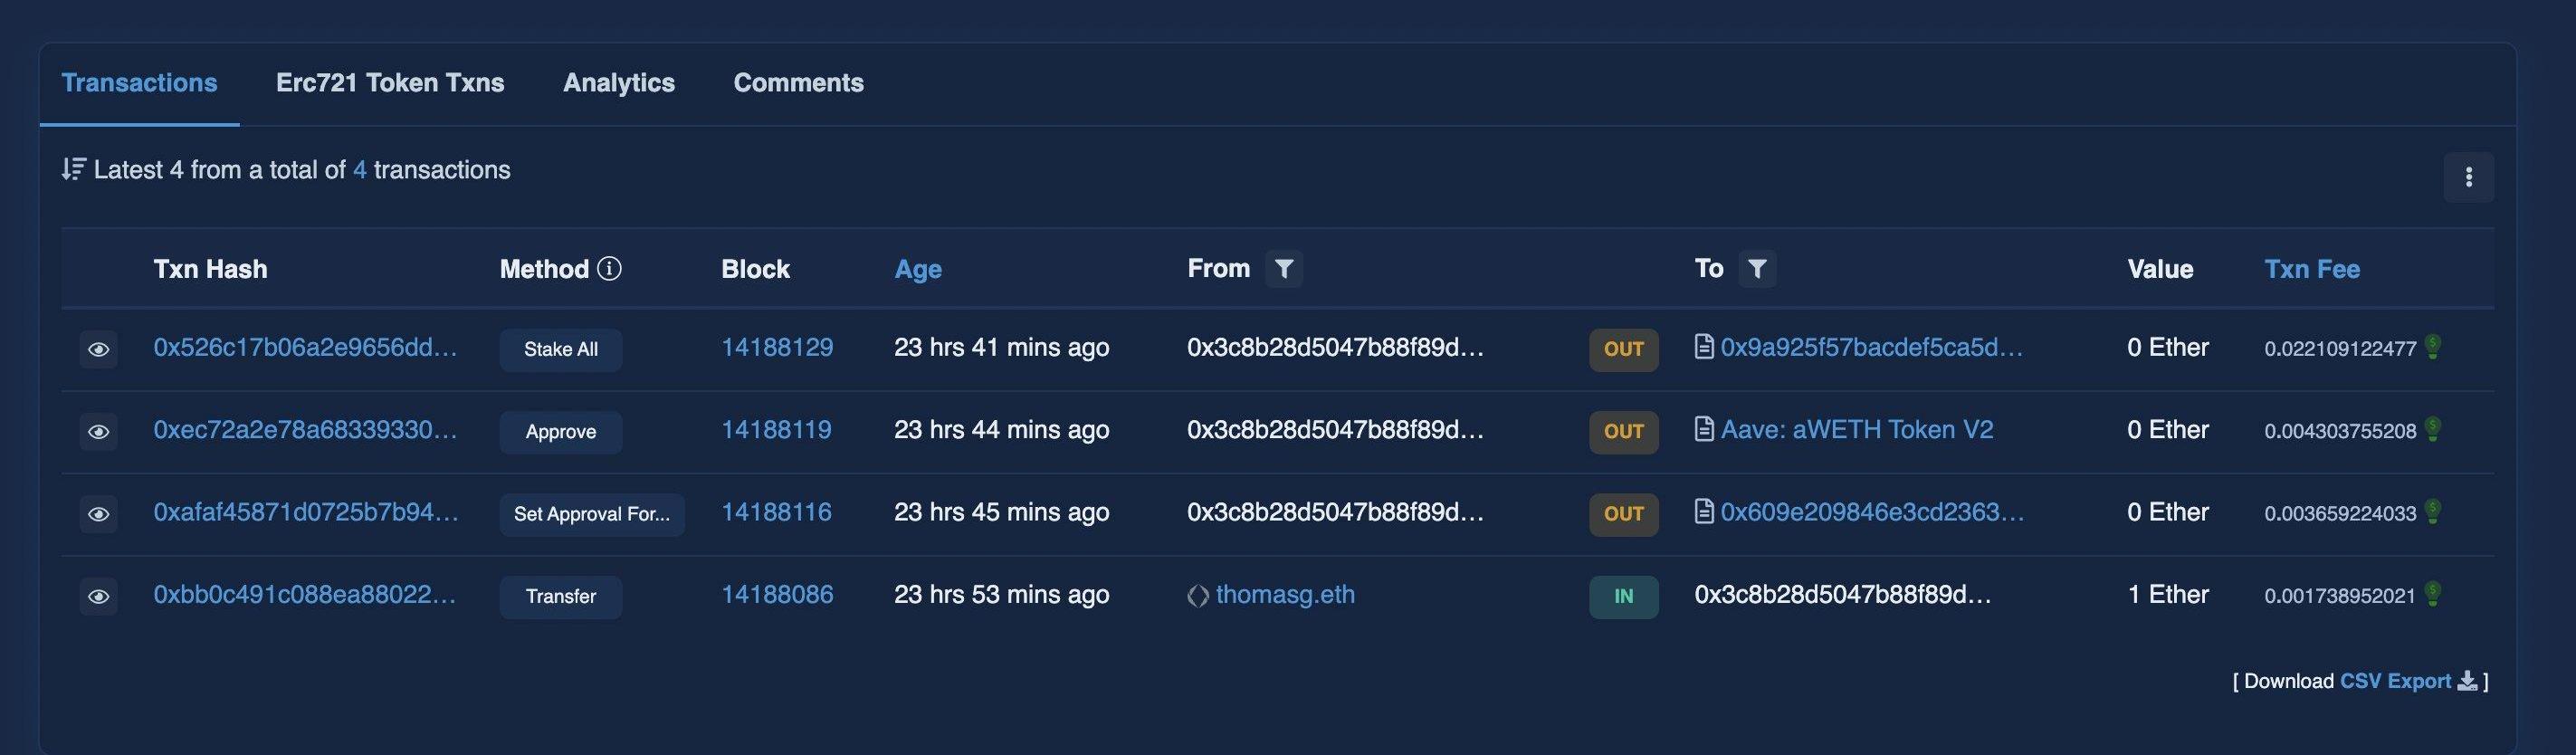Click the contract icon before Aave: aWETH Token
The image size is (2576, 755).
(x=1704, y=429)
